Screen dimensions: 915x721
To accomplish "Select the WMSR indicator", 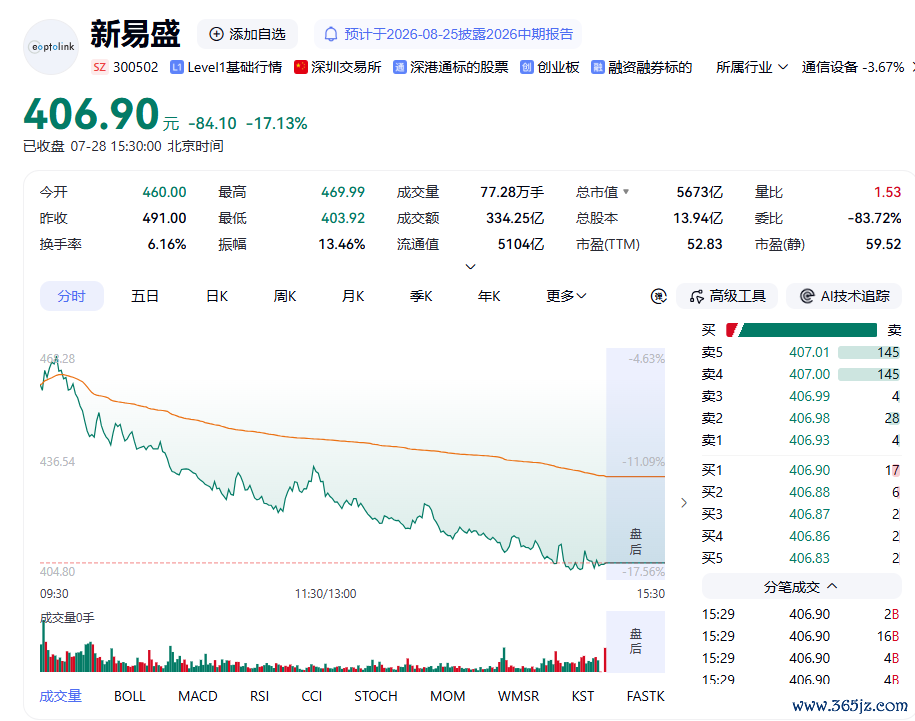I will [x=519, y=696].
